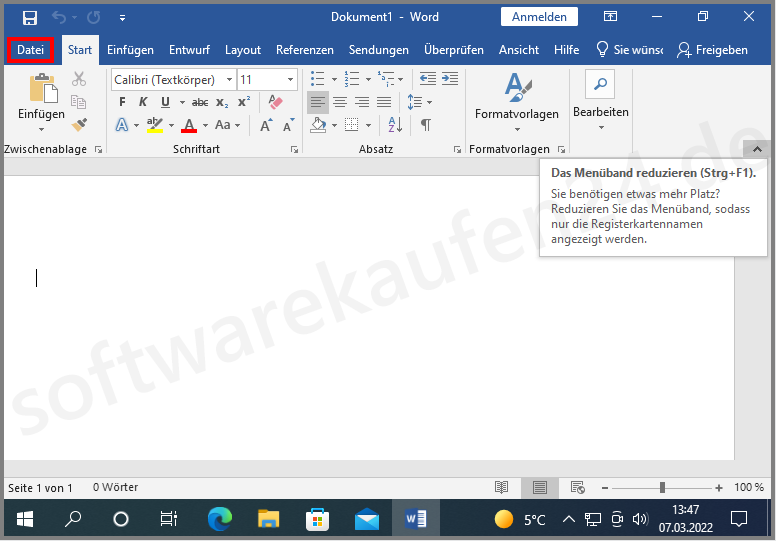776x541 pixels.
Task: Toggle bold formatting (F)
Action: click(x=122, y=102)
